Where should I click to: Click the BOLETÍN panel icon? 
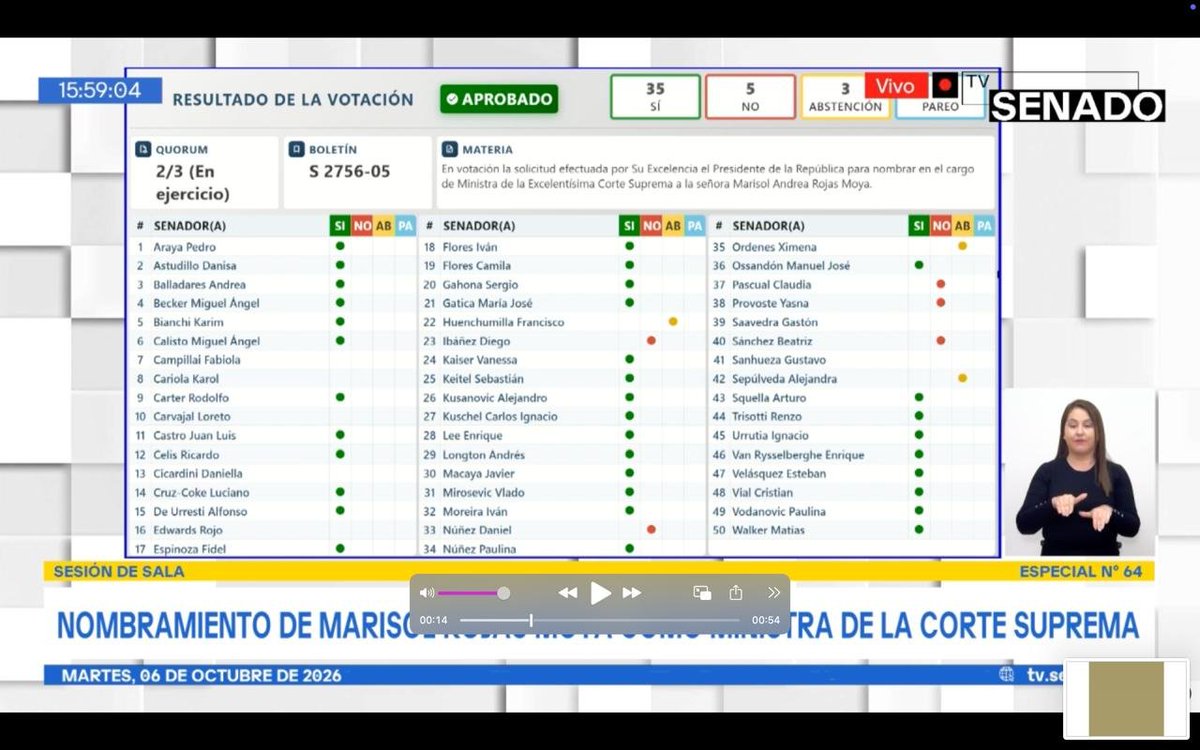(296, 150)
